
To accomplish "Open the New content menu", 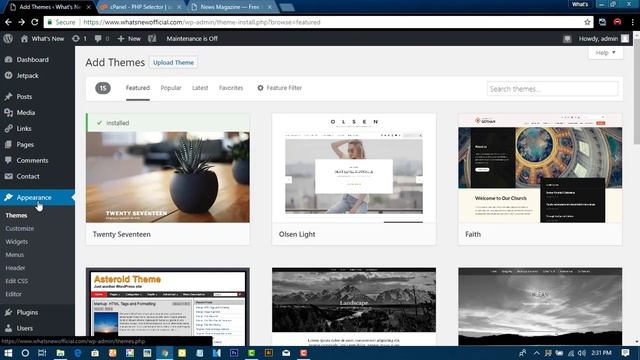I will (129, 39).
